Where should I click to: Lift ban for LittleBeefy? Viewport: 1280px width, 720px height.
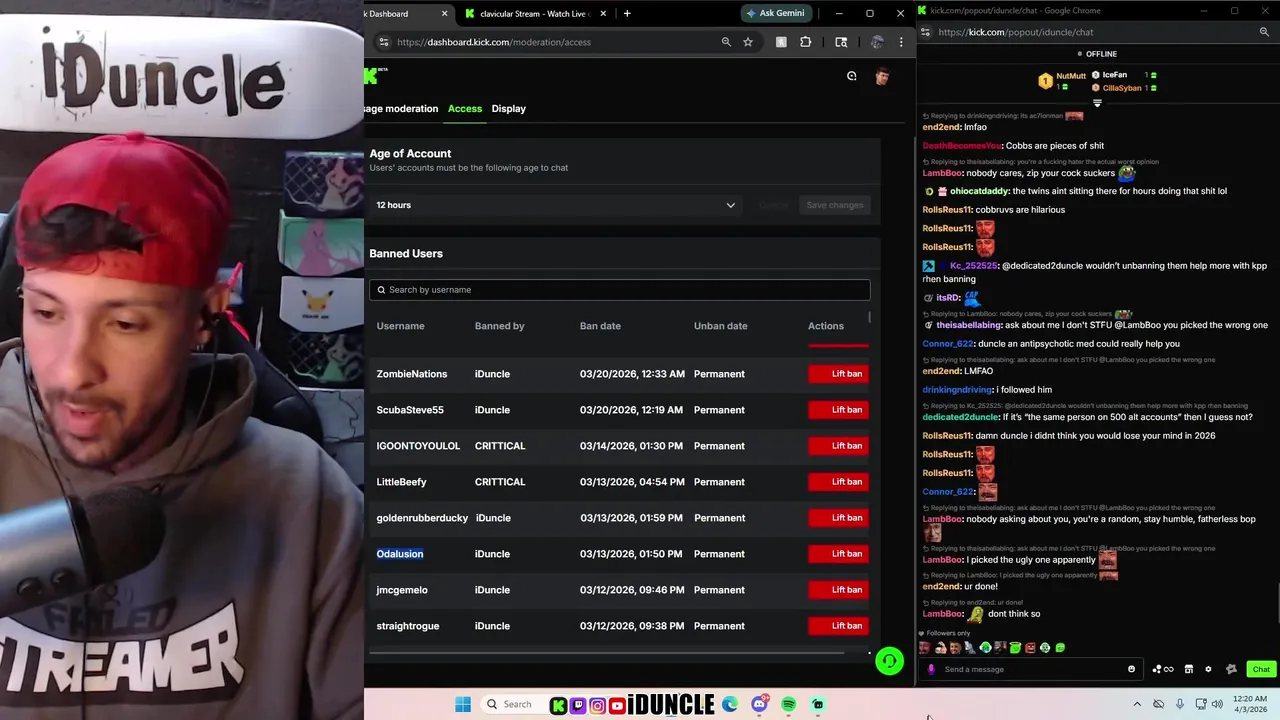tap(838, 482)
